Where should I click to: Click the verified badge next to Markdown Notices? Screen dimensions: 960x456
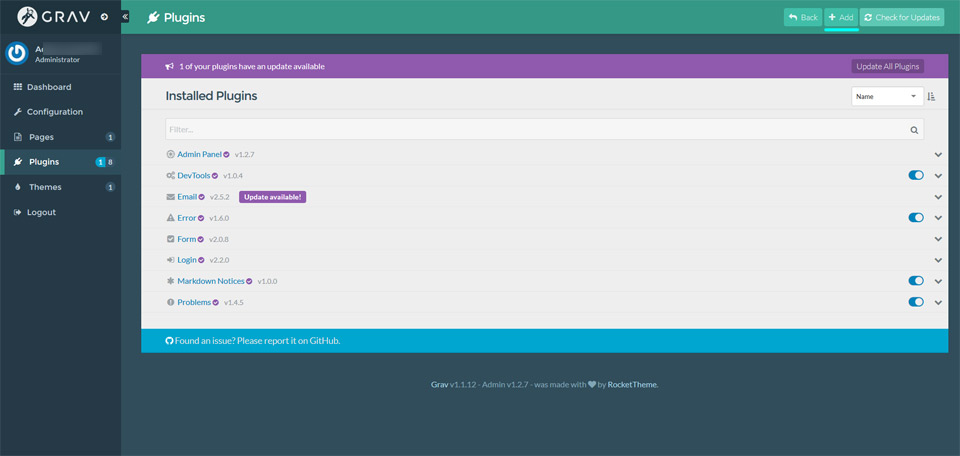249,282
